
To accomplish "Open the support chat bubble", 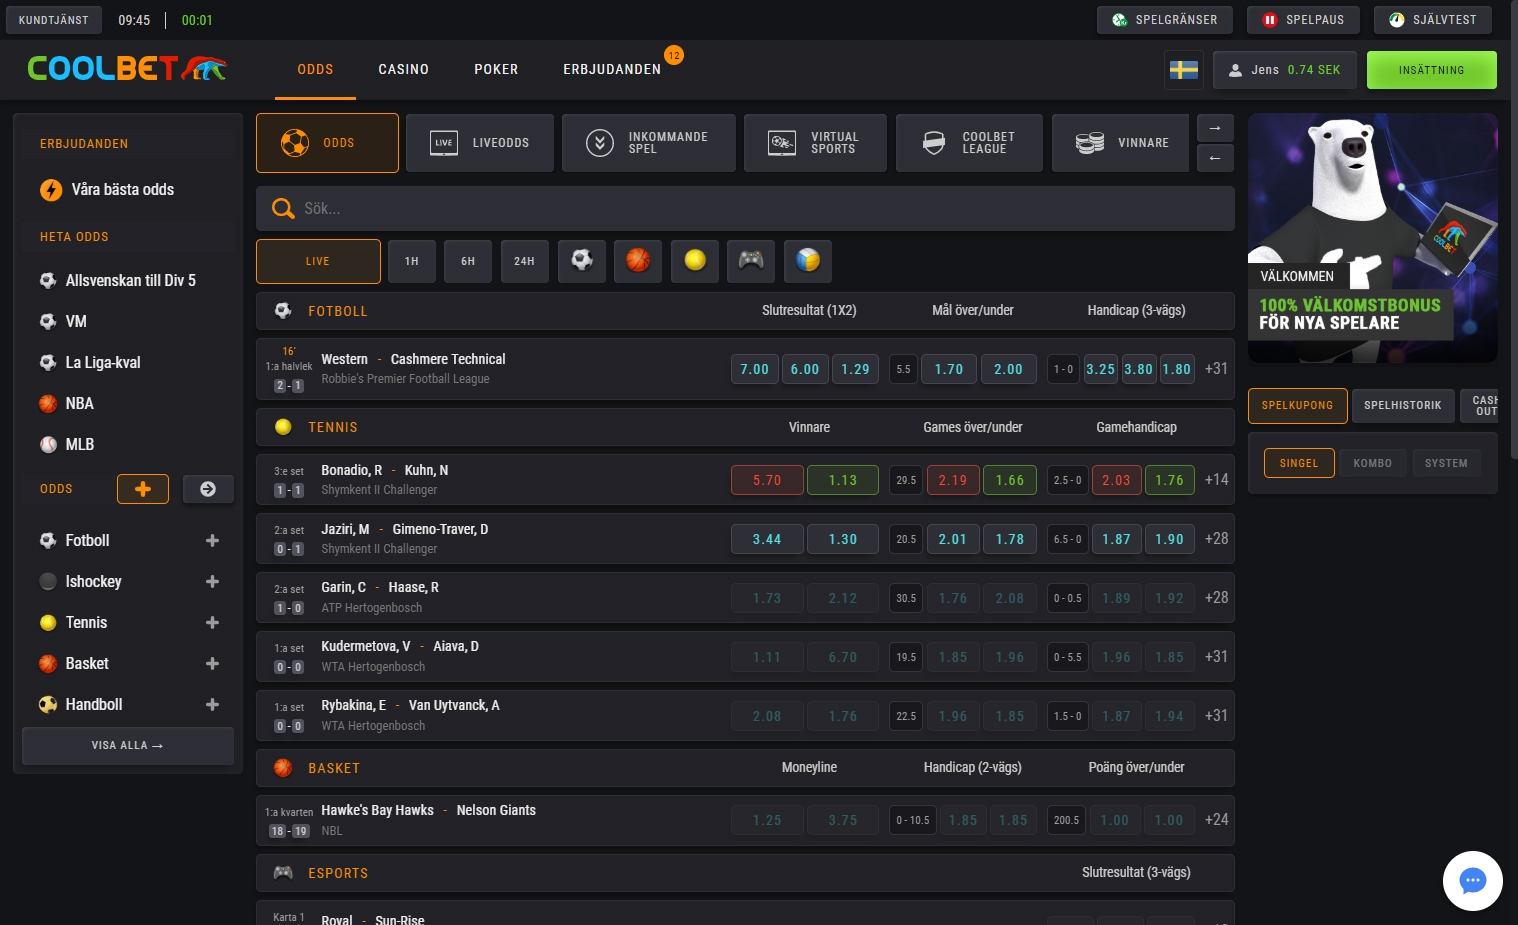I will [1471, 880].
